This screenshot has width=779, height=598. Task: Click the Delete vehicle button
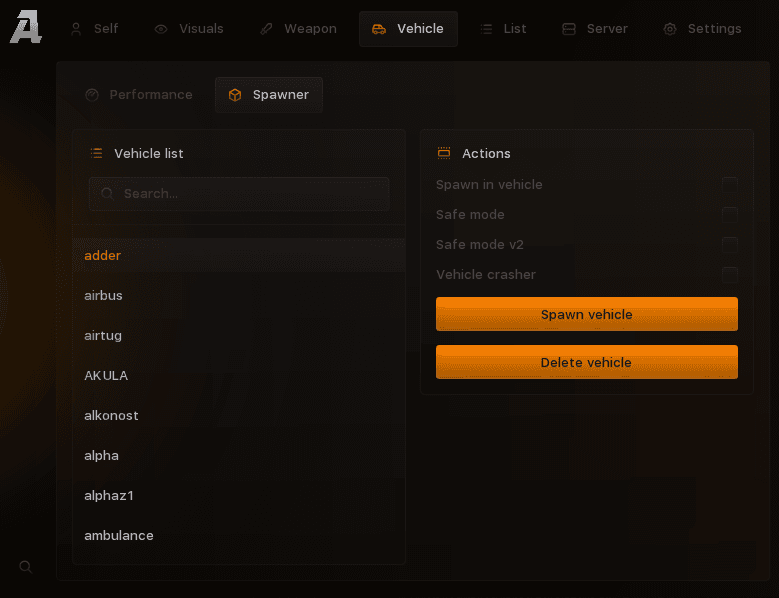click(587, 362)
